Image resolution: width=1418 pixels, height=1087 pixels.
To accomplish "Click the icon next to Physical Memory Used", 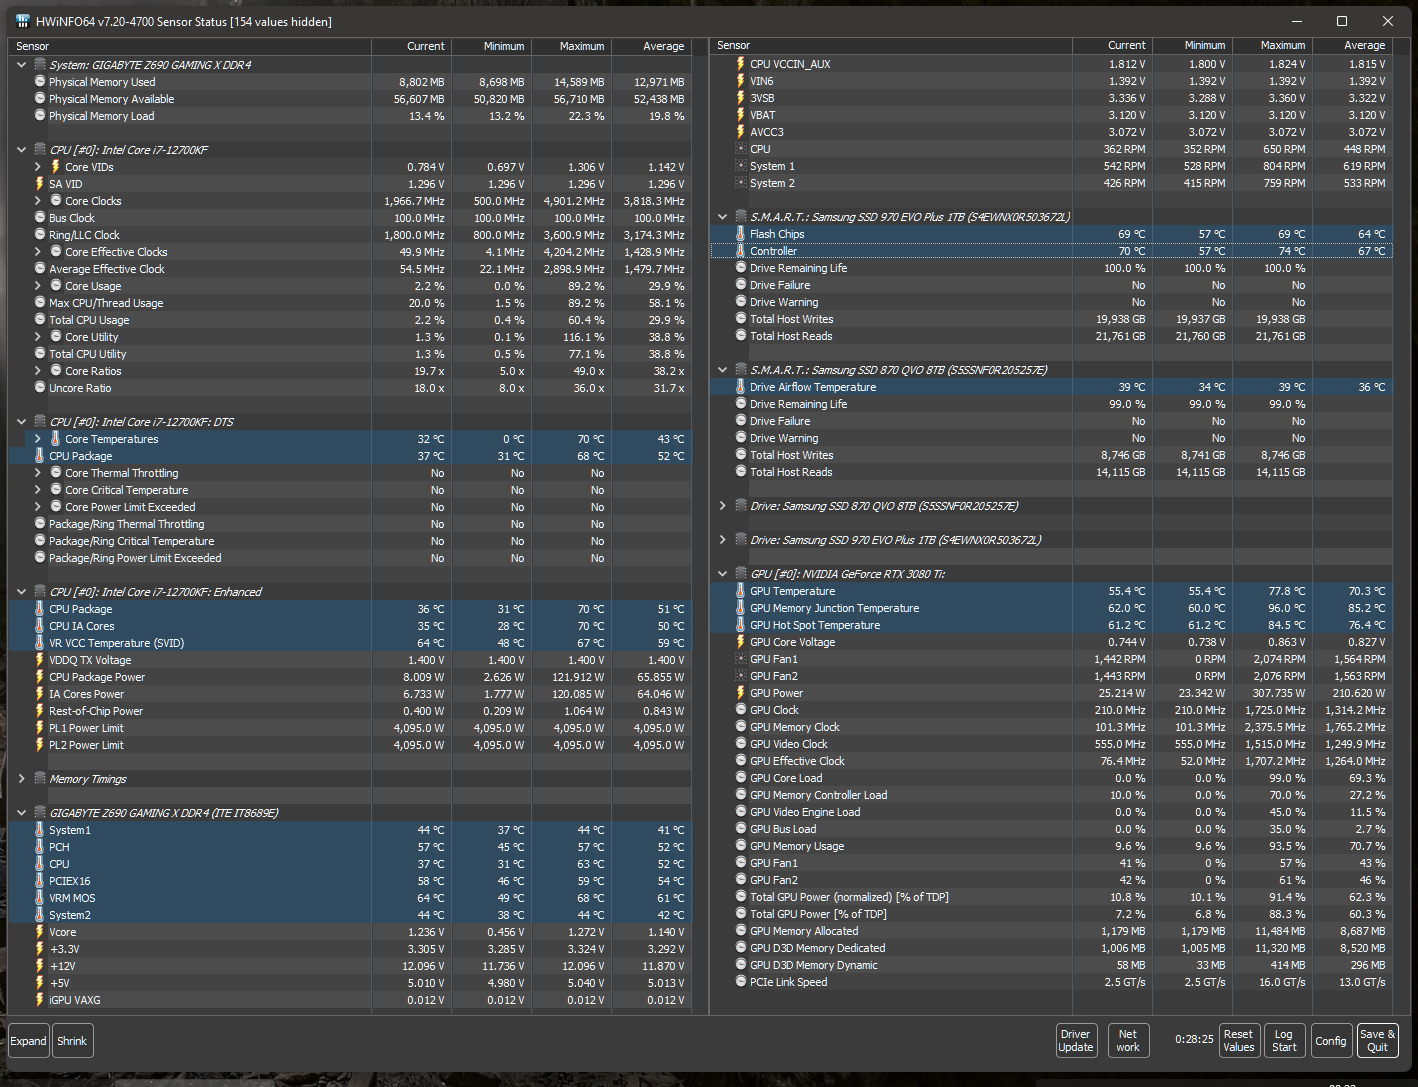I will click(x=40, y=82).
